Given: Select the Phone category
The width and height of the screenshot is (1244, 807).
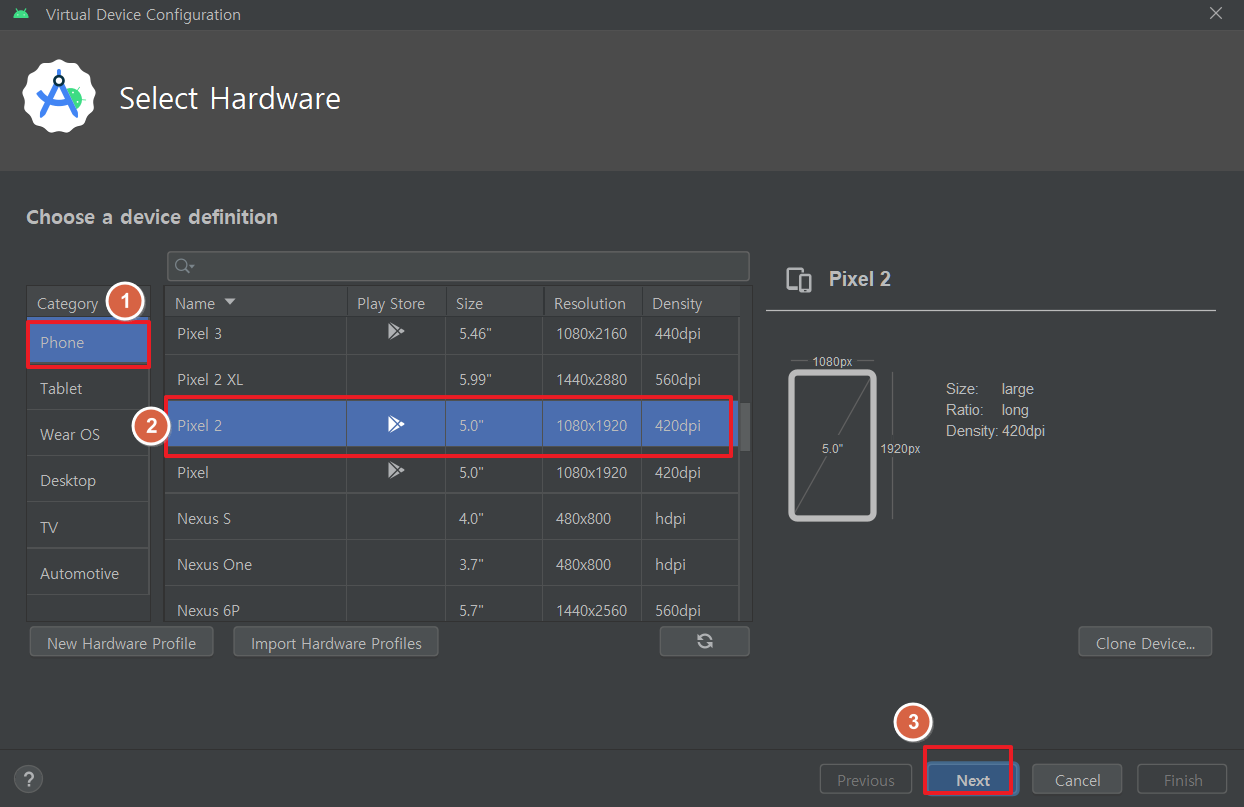Looking at the screenshot, I should (x=88, y=343).
